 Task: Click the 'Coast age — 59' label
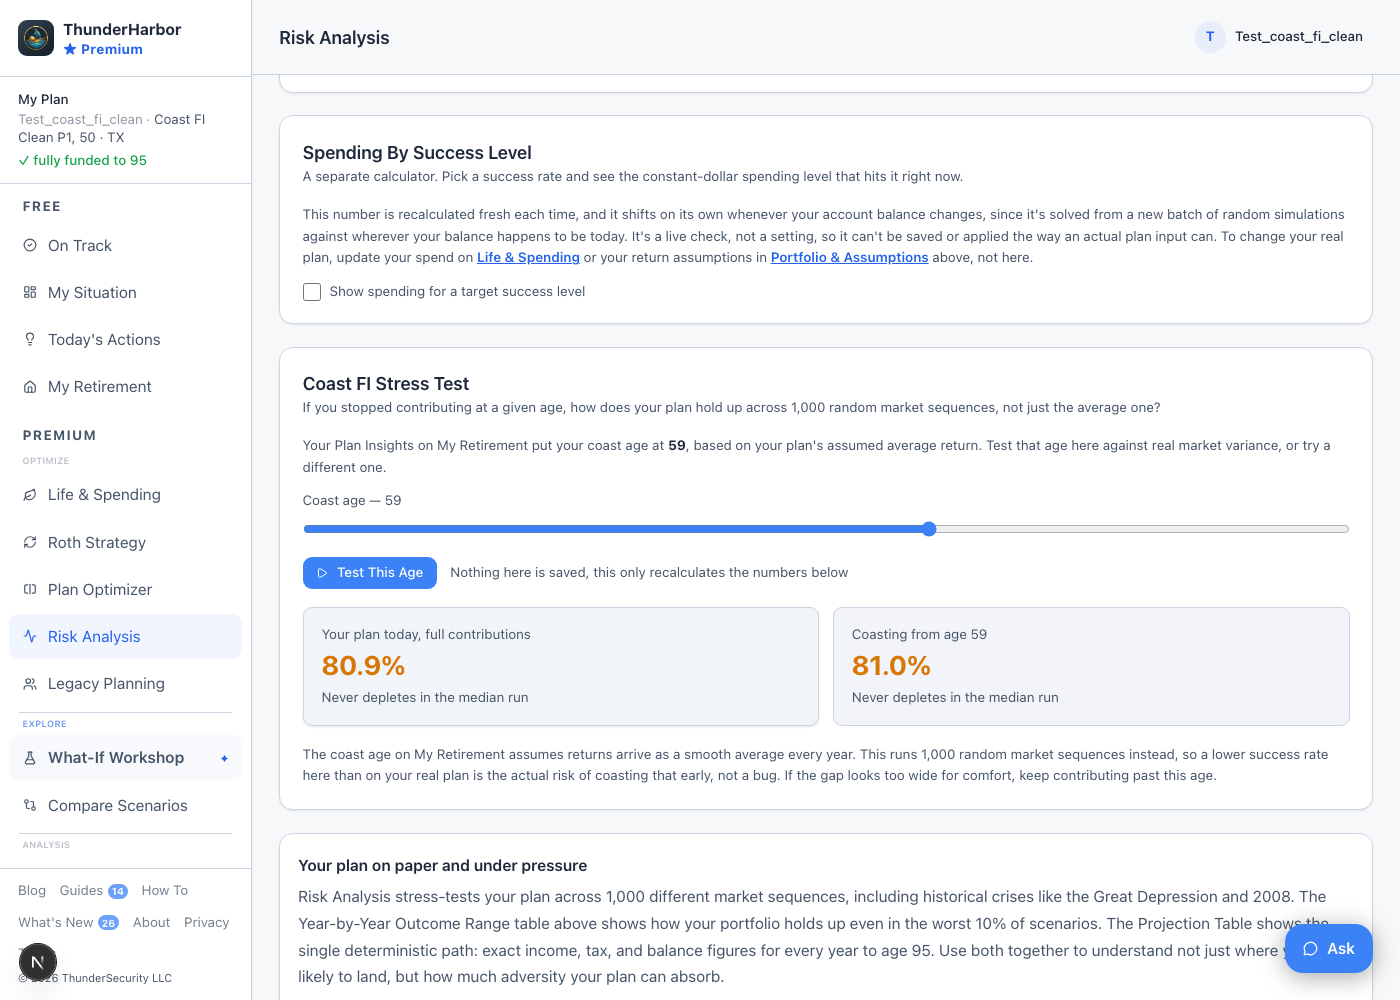click(352, 500)
